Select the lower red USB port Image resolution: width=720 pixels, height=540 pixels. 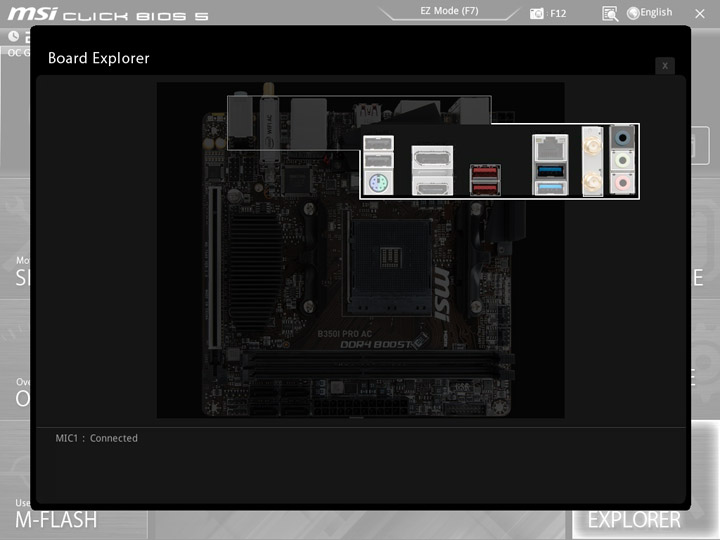(x=485, y=188)
